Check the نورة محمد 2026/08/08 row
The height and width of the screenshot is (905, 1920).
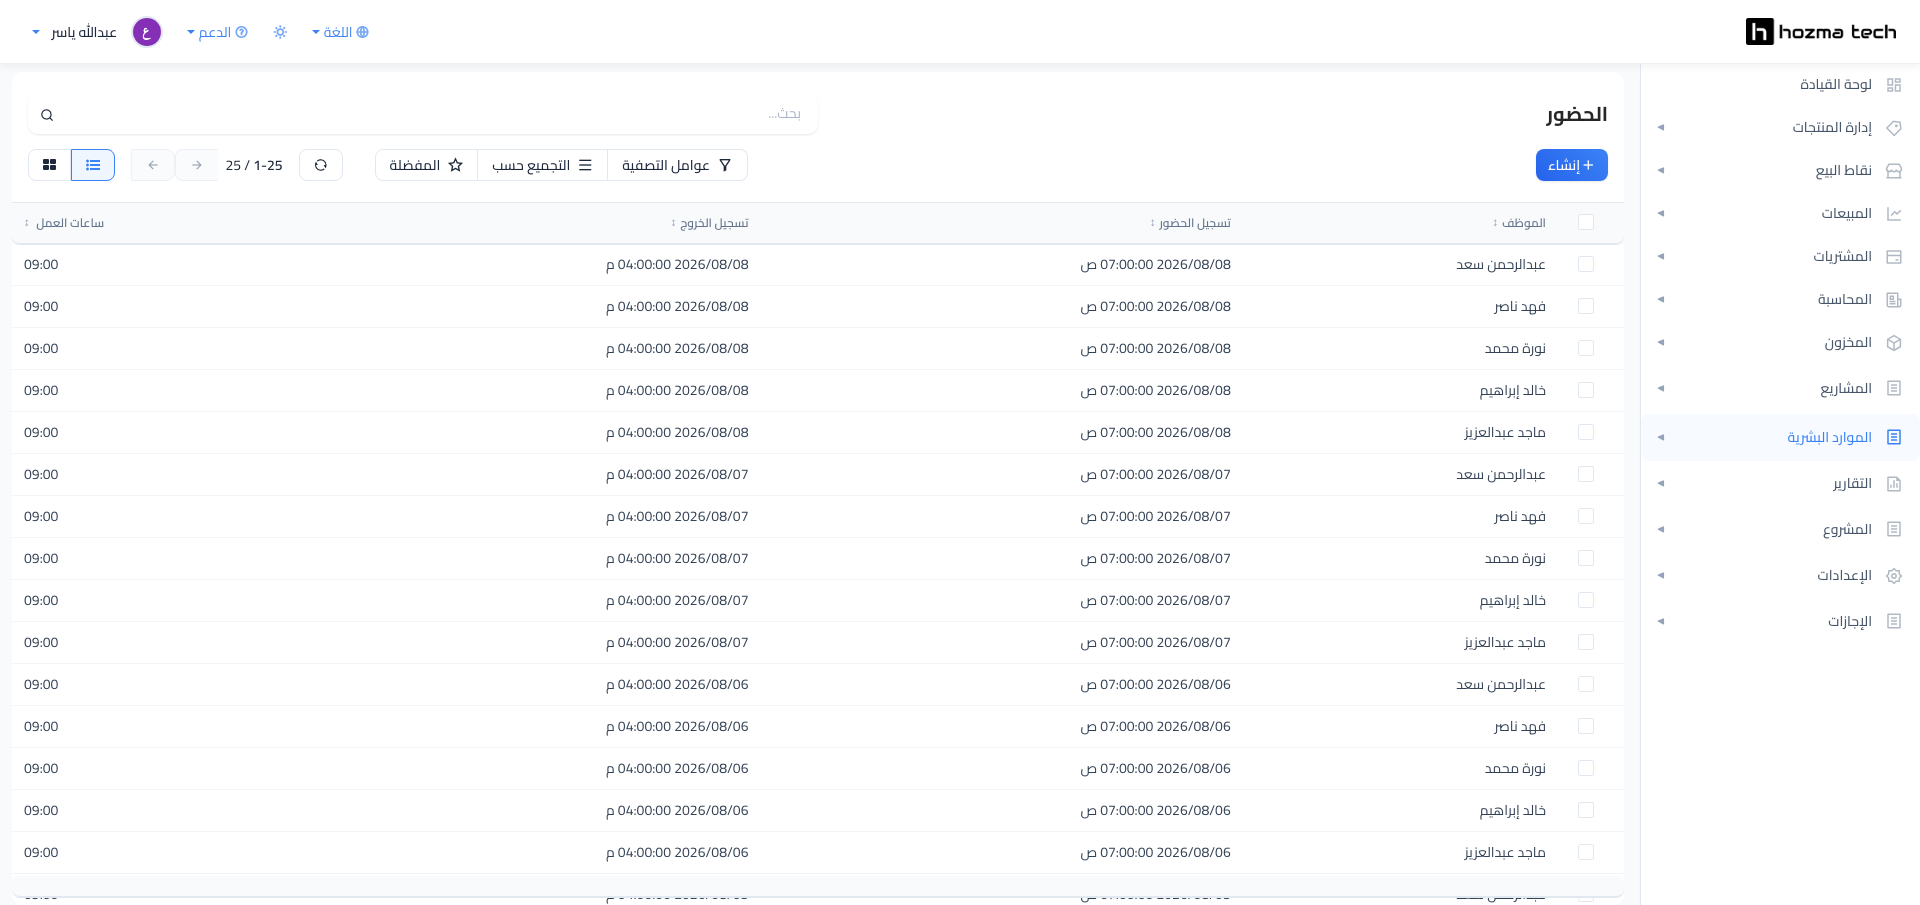click(x=1586, y=348)
